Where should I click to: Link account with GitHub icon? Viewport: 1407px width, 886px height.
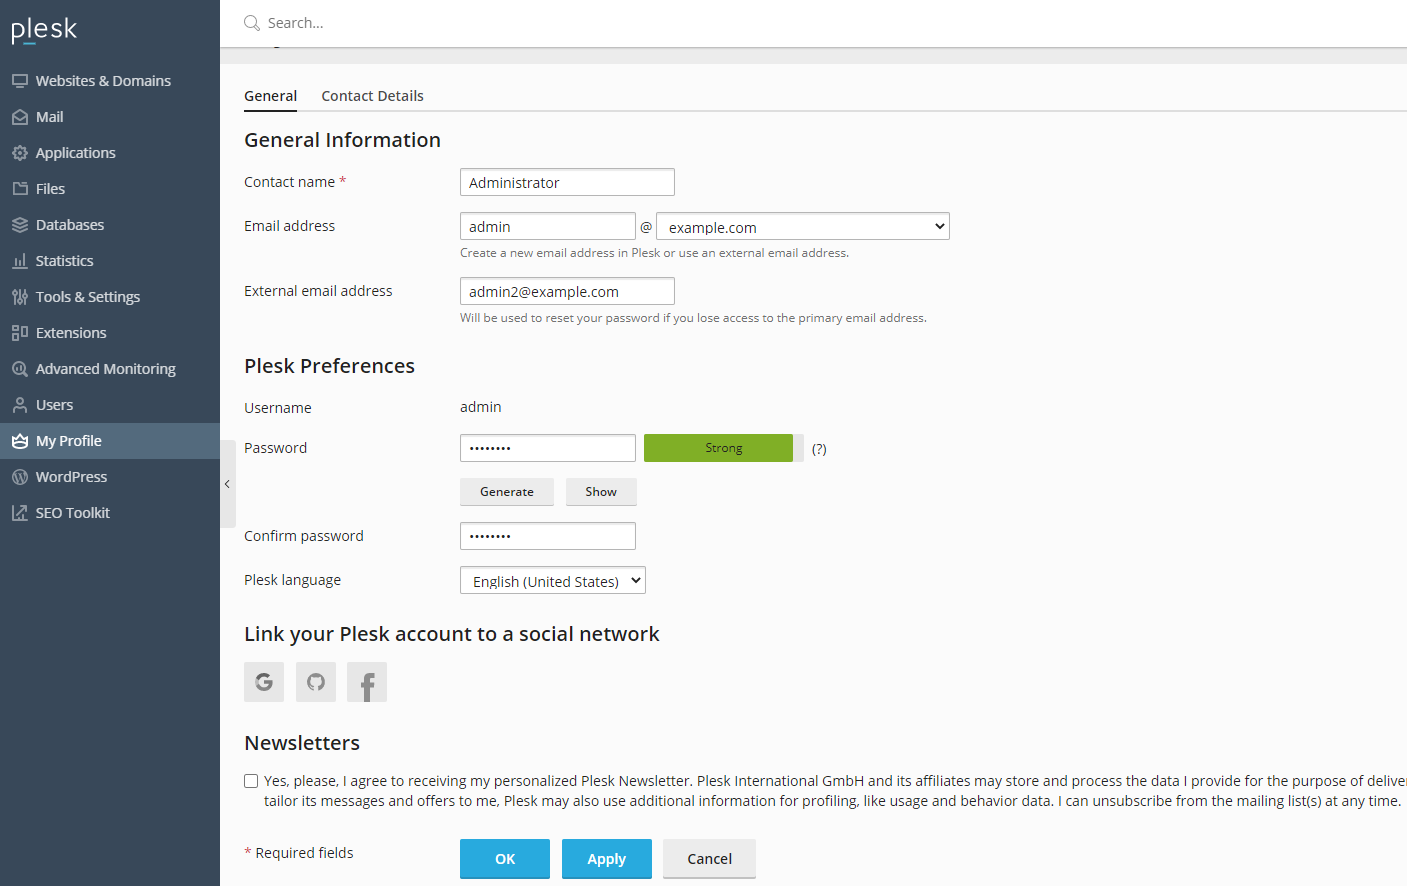pyautogui.click(x=316, y=682)
